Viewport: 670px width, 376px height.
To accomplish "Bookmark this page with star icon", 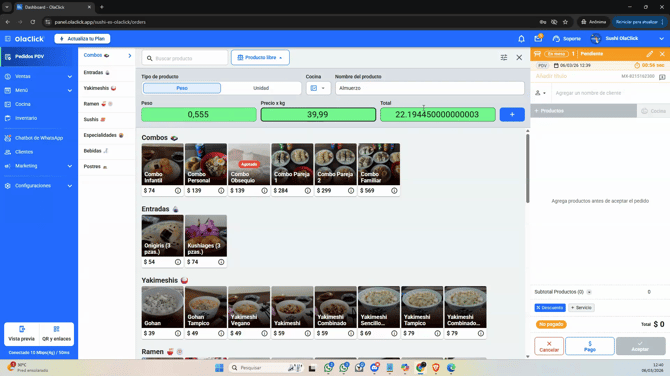I will point(565,22).
